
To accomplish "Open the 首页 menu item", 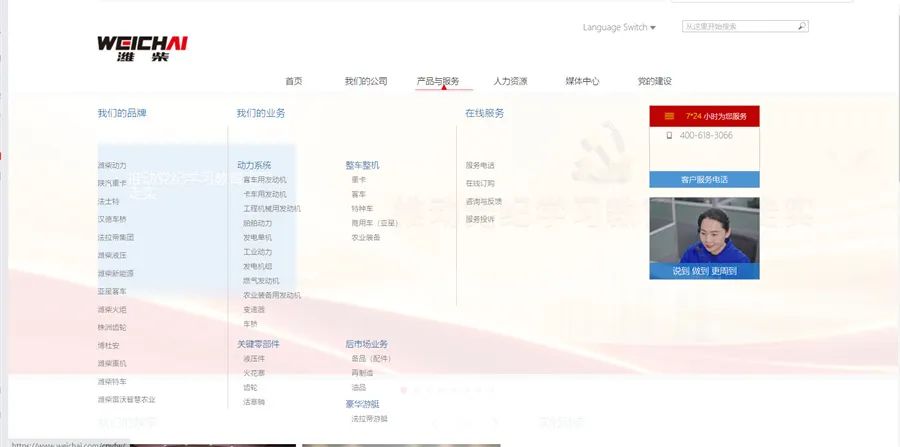I will [294, 81].
